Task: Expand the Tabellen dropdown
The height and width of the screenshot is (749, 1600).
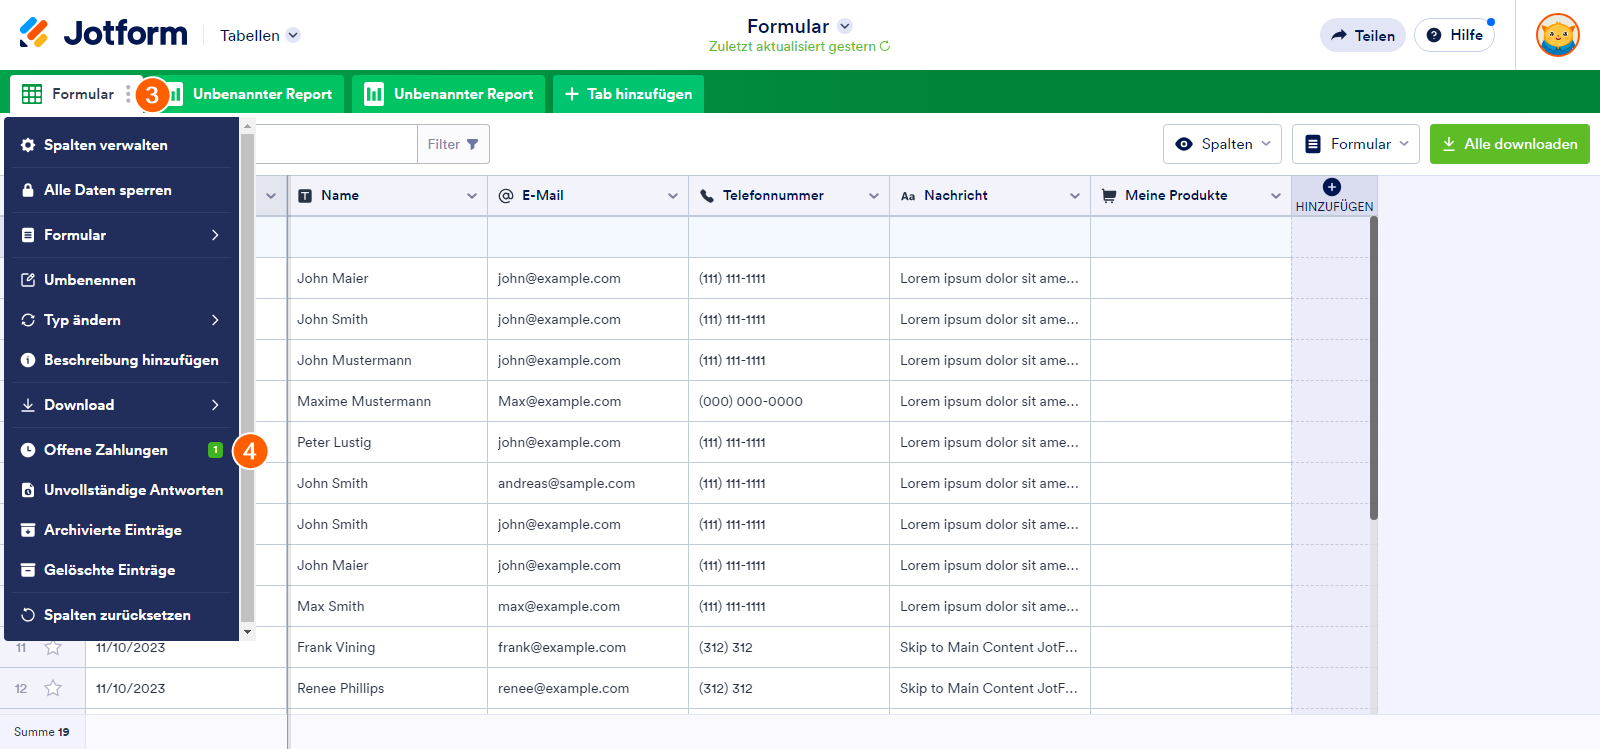Action: (293, 35)
